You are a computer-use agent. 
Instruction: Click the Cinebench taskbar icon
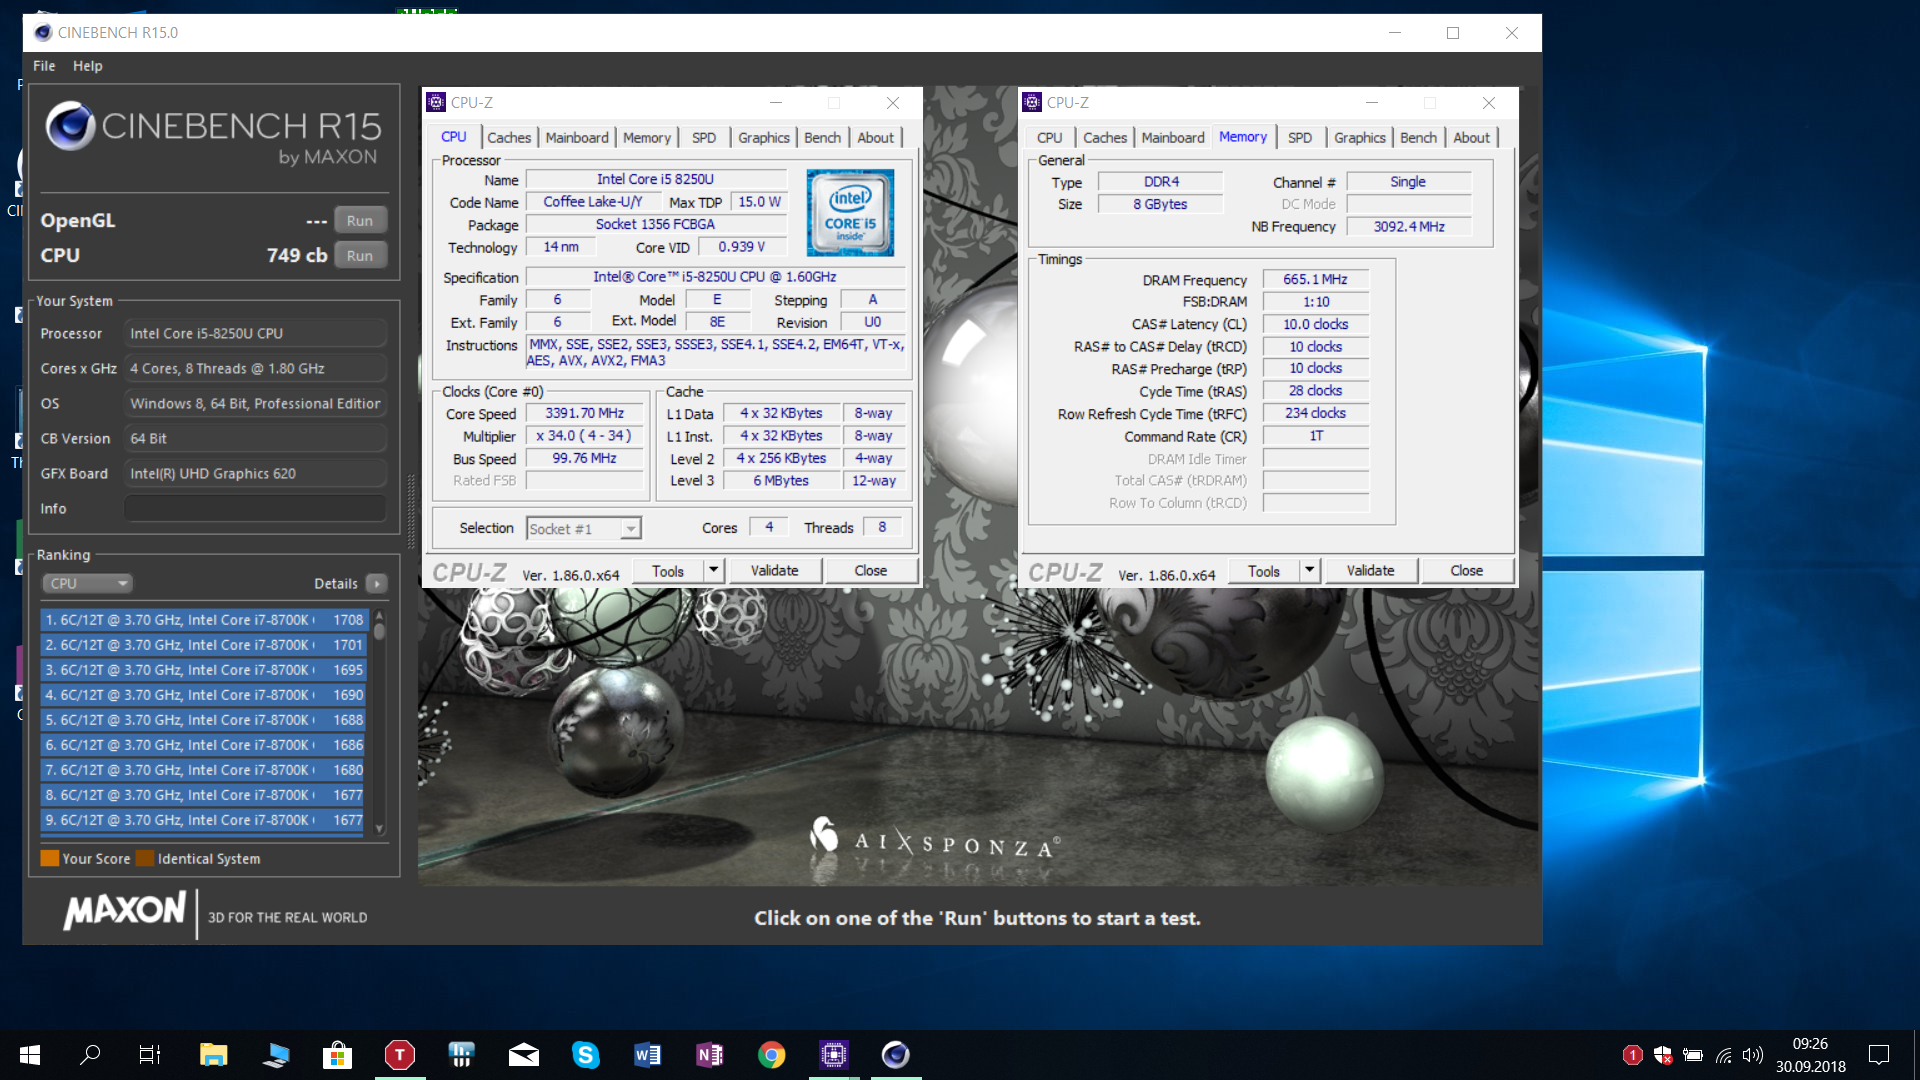(x=895, y=1054)
